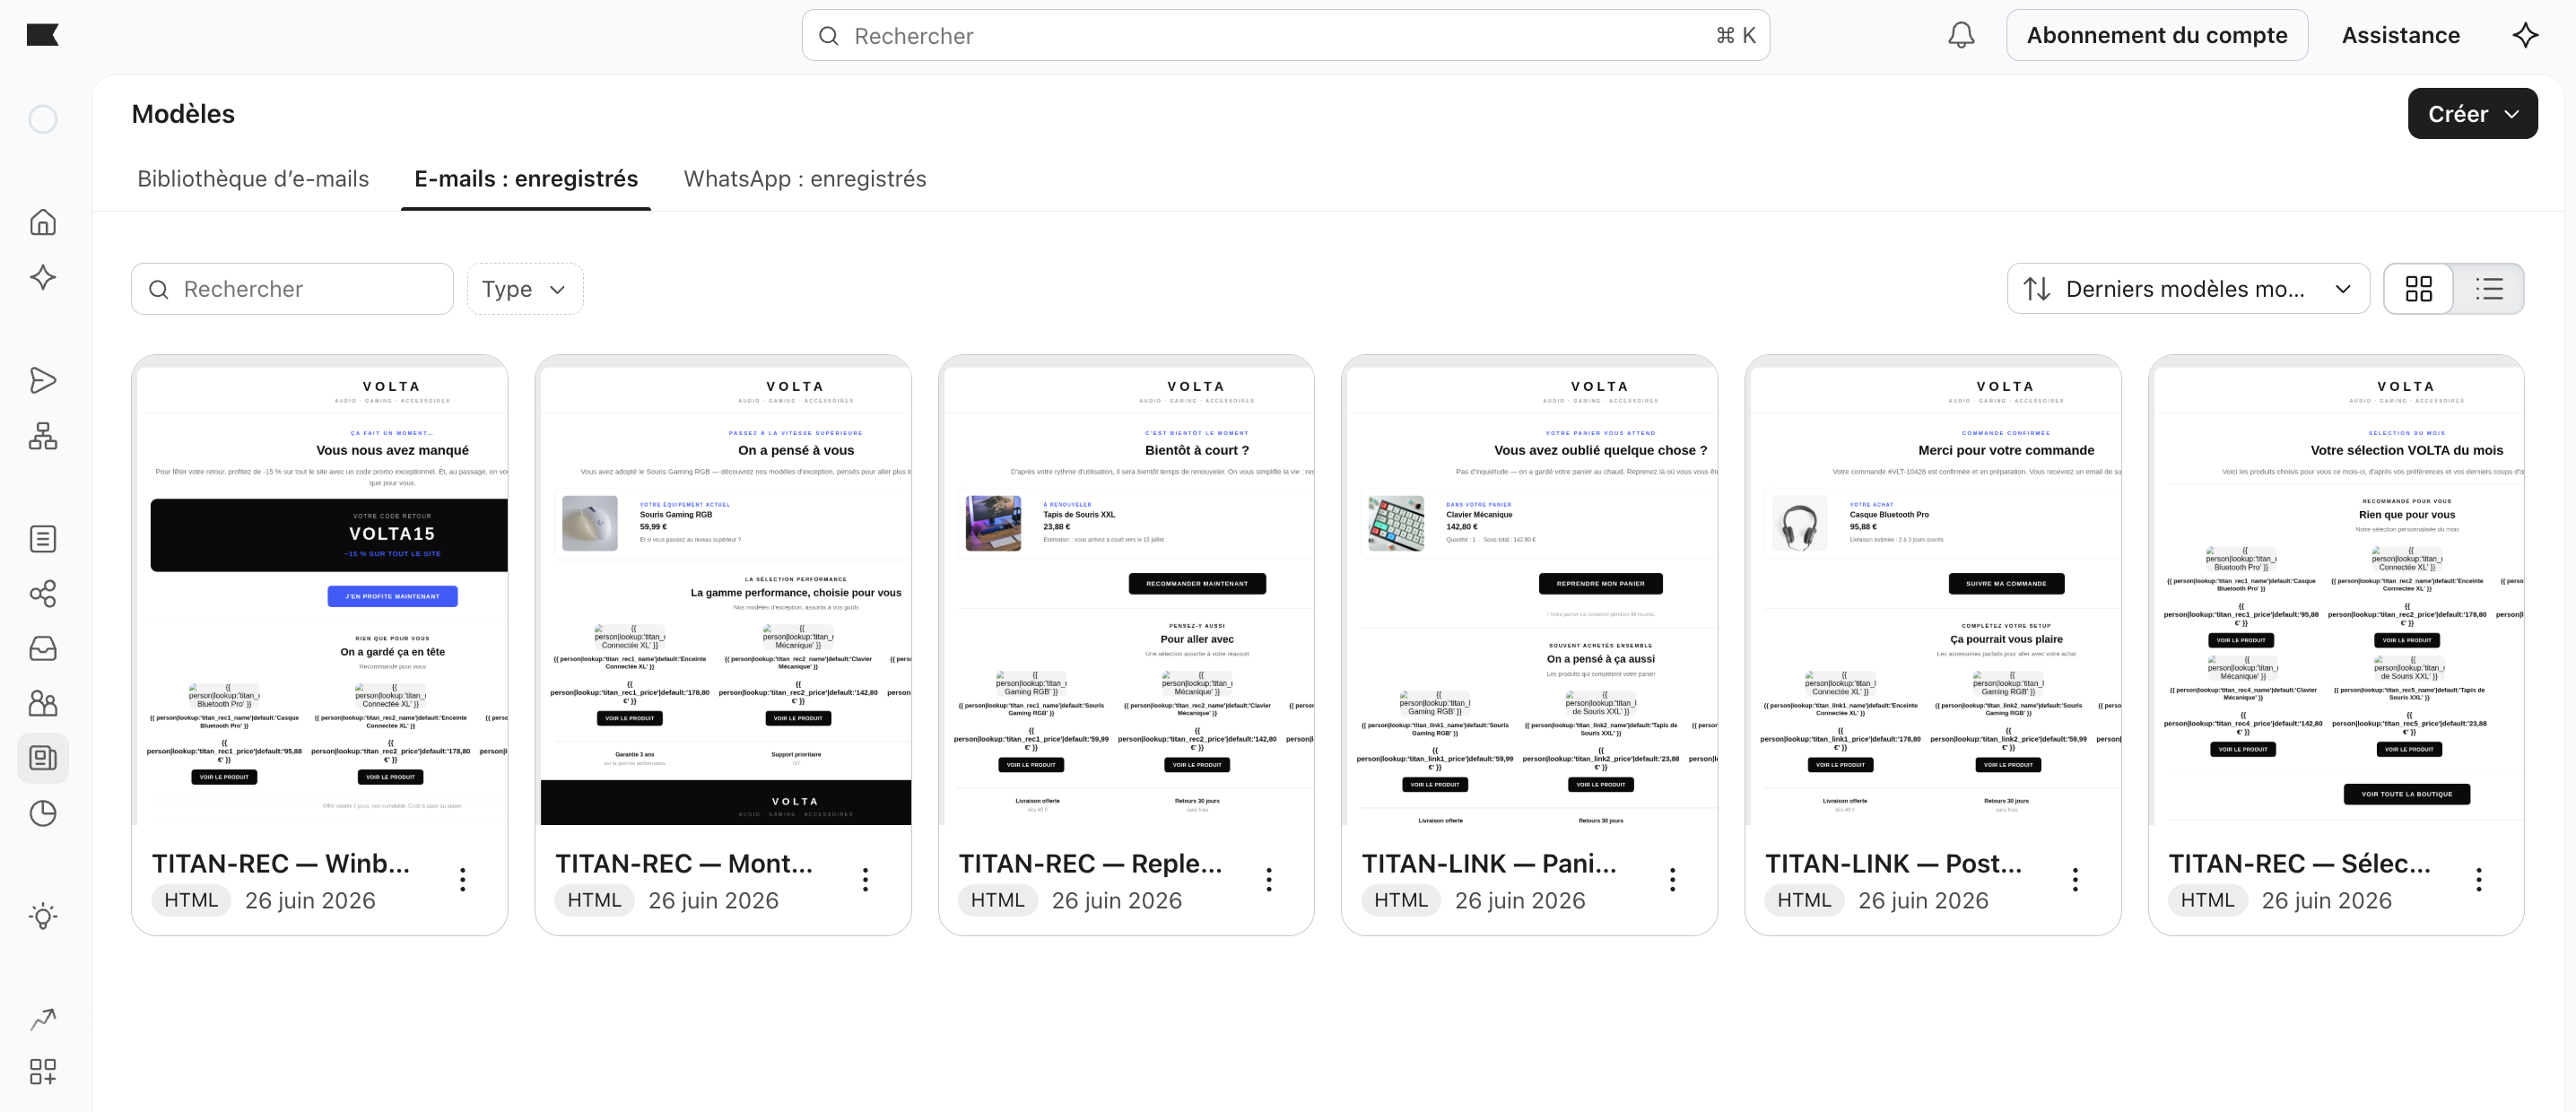Open the Home sidebar icon
This screenshot has height=1112, width=2576.
[x=43, y=222]
